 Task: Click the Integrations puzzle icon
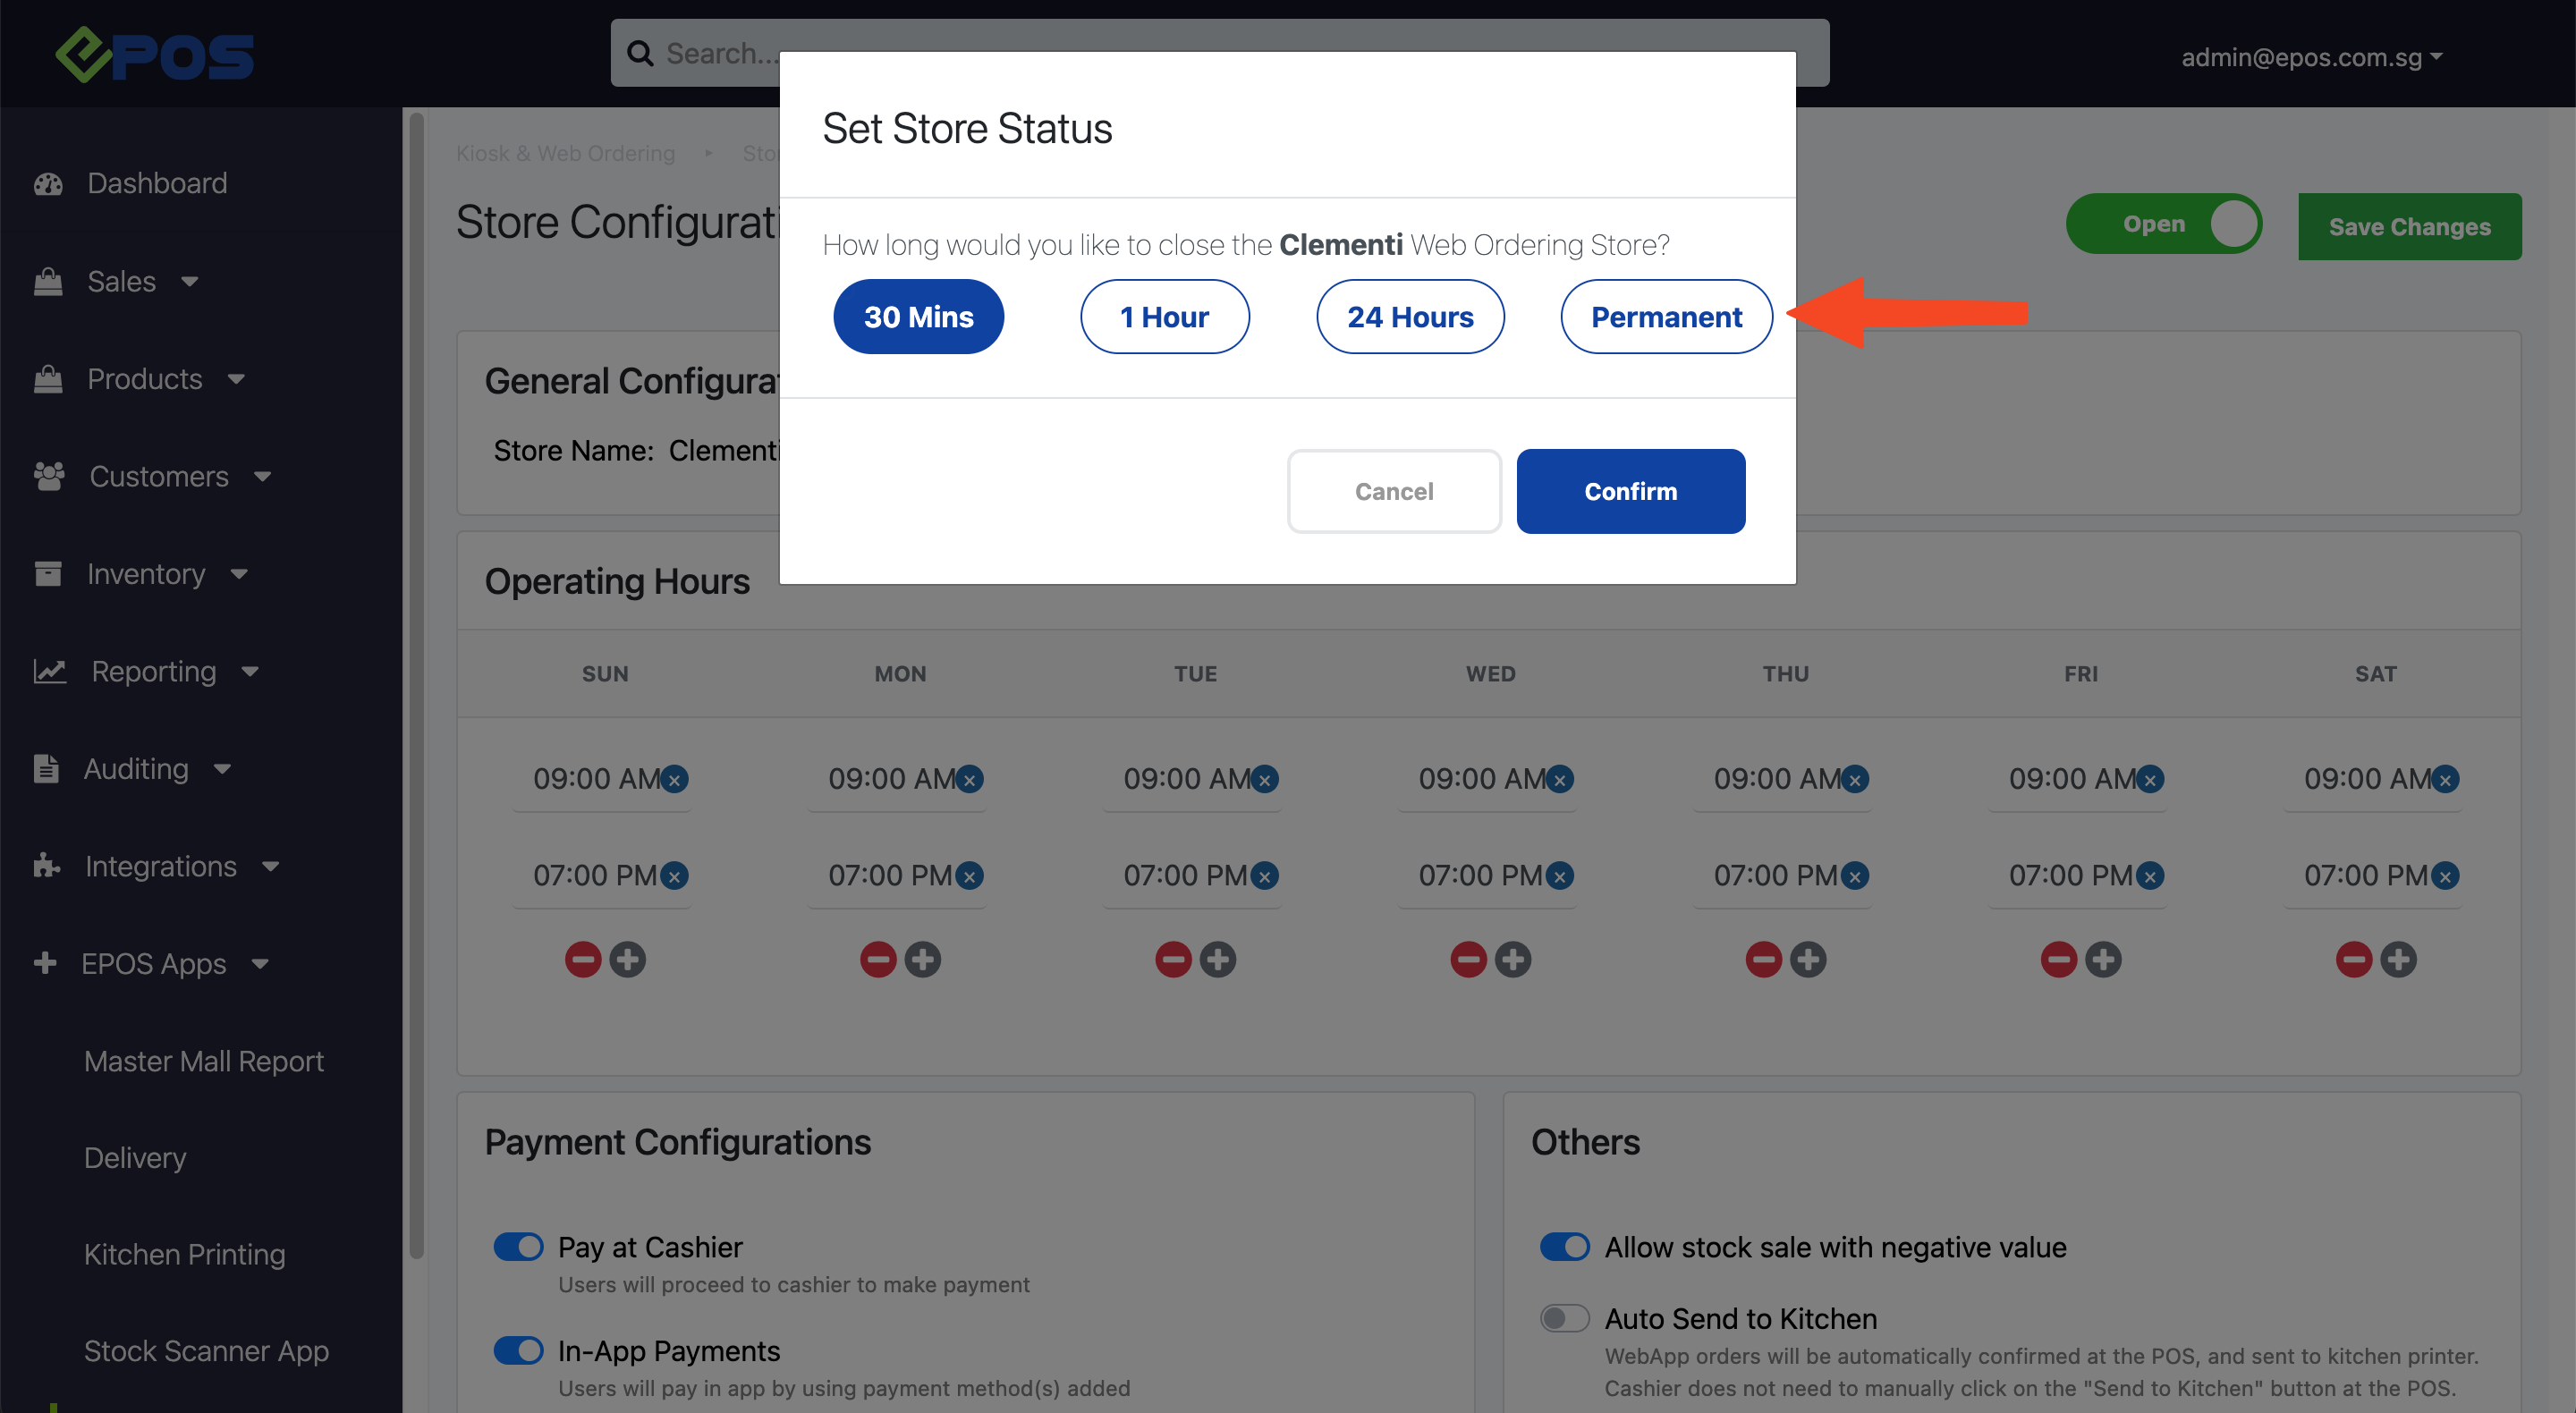[x=46, y=866]
